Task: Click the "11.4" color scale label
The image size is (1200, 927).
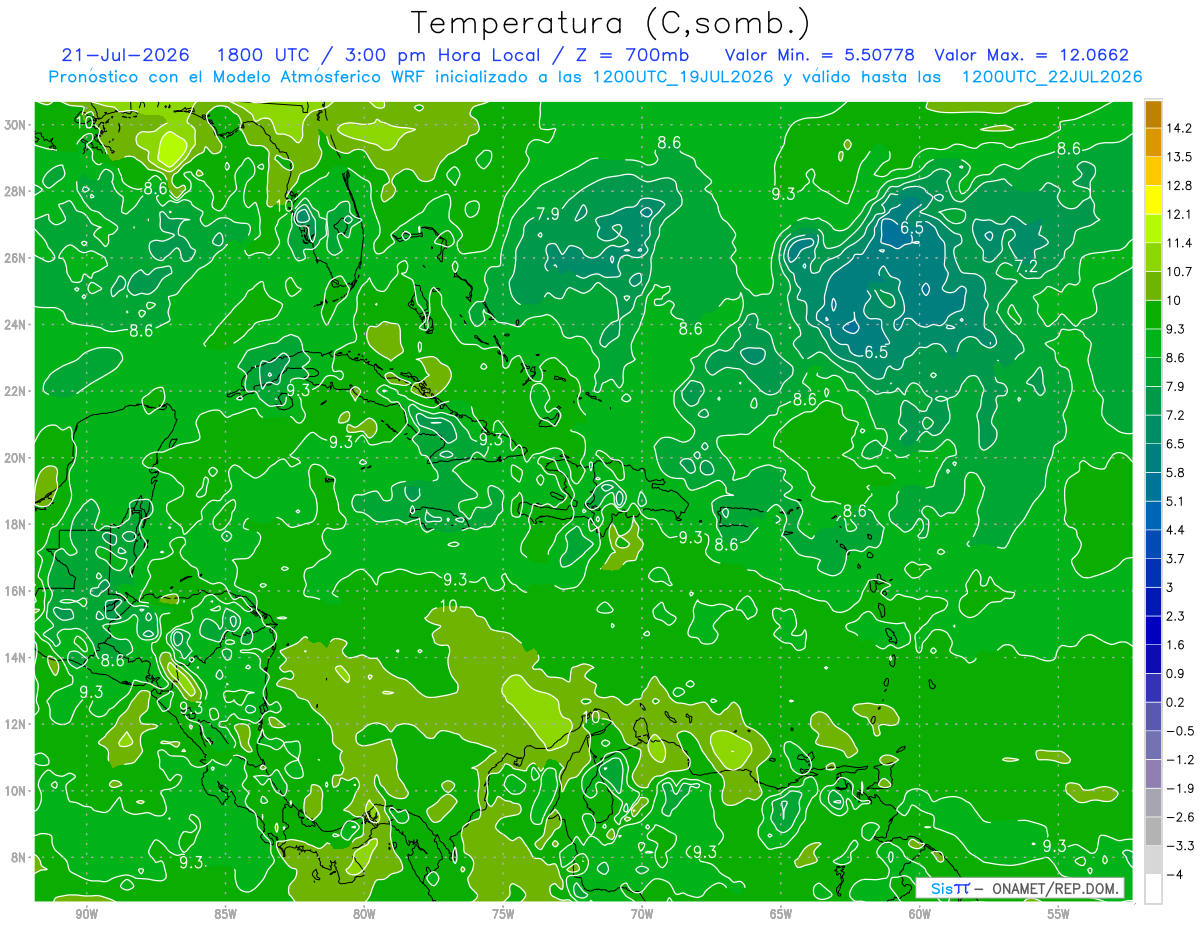Action: (1180, 243)
